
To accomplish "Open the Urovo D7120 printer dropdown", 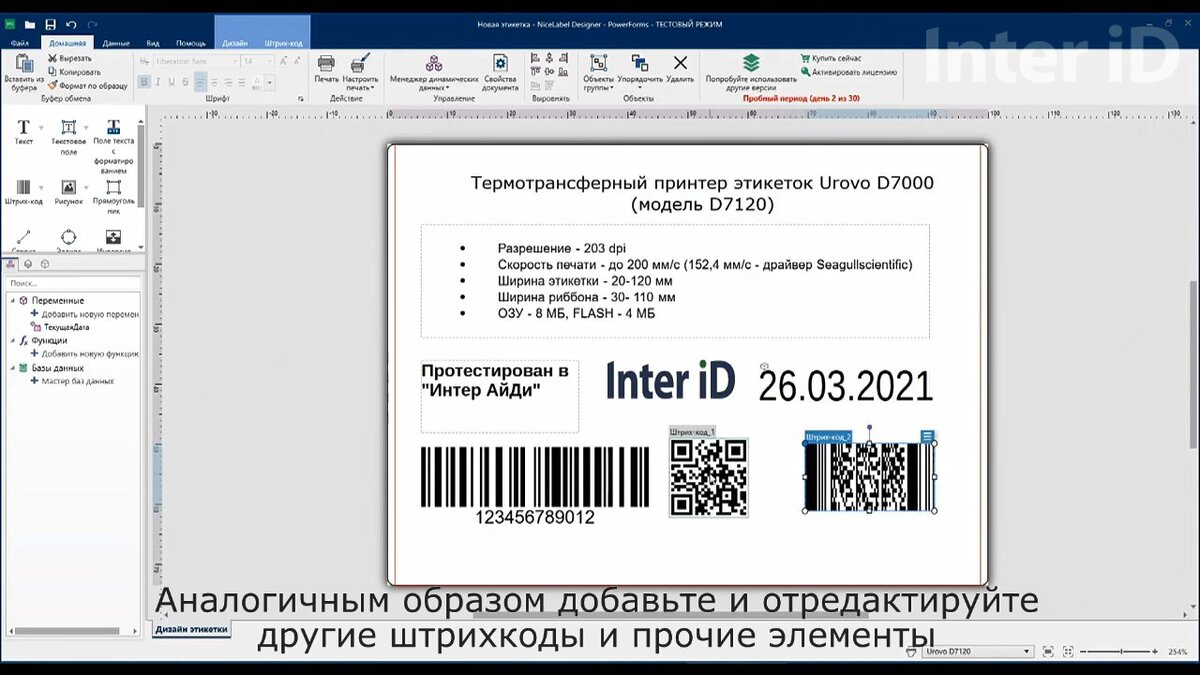I will pyautogui.click(x=977, y=651).
